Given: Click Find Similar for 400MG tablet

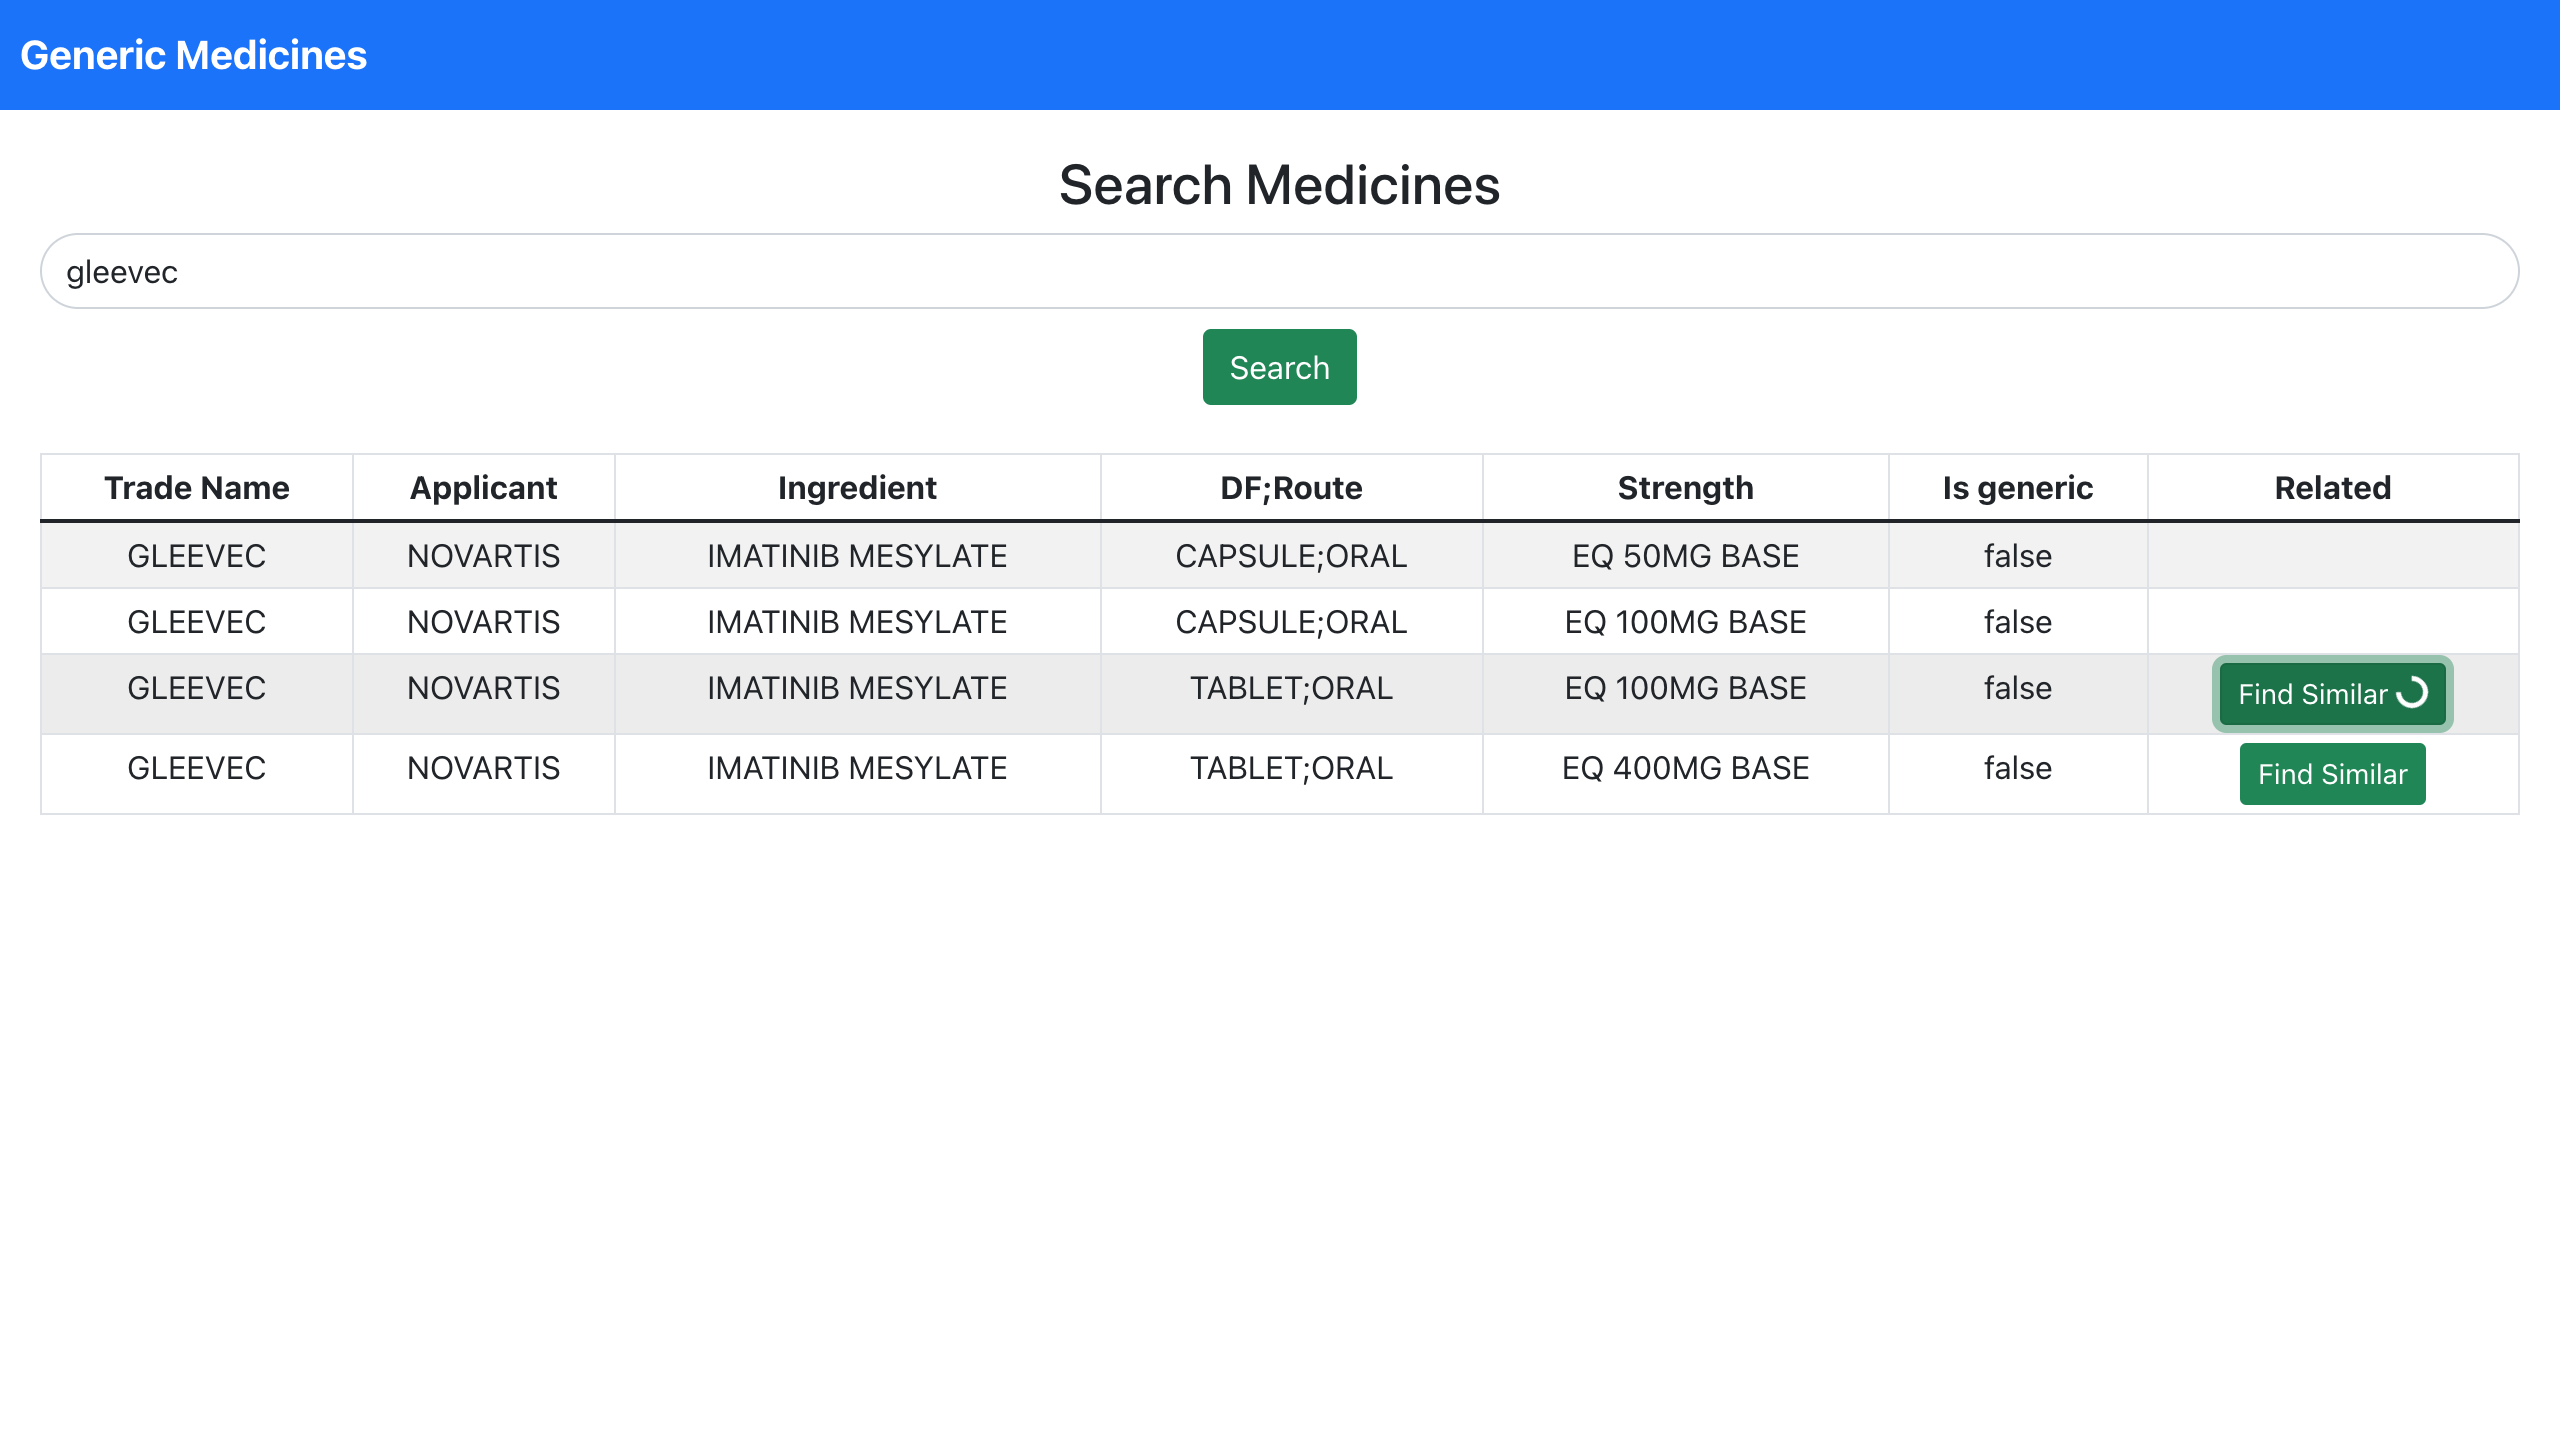Looking at the screenshot, I should tap(2332, 774).
